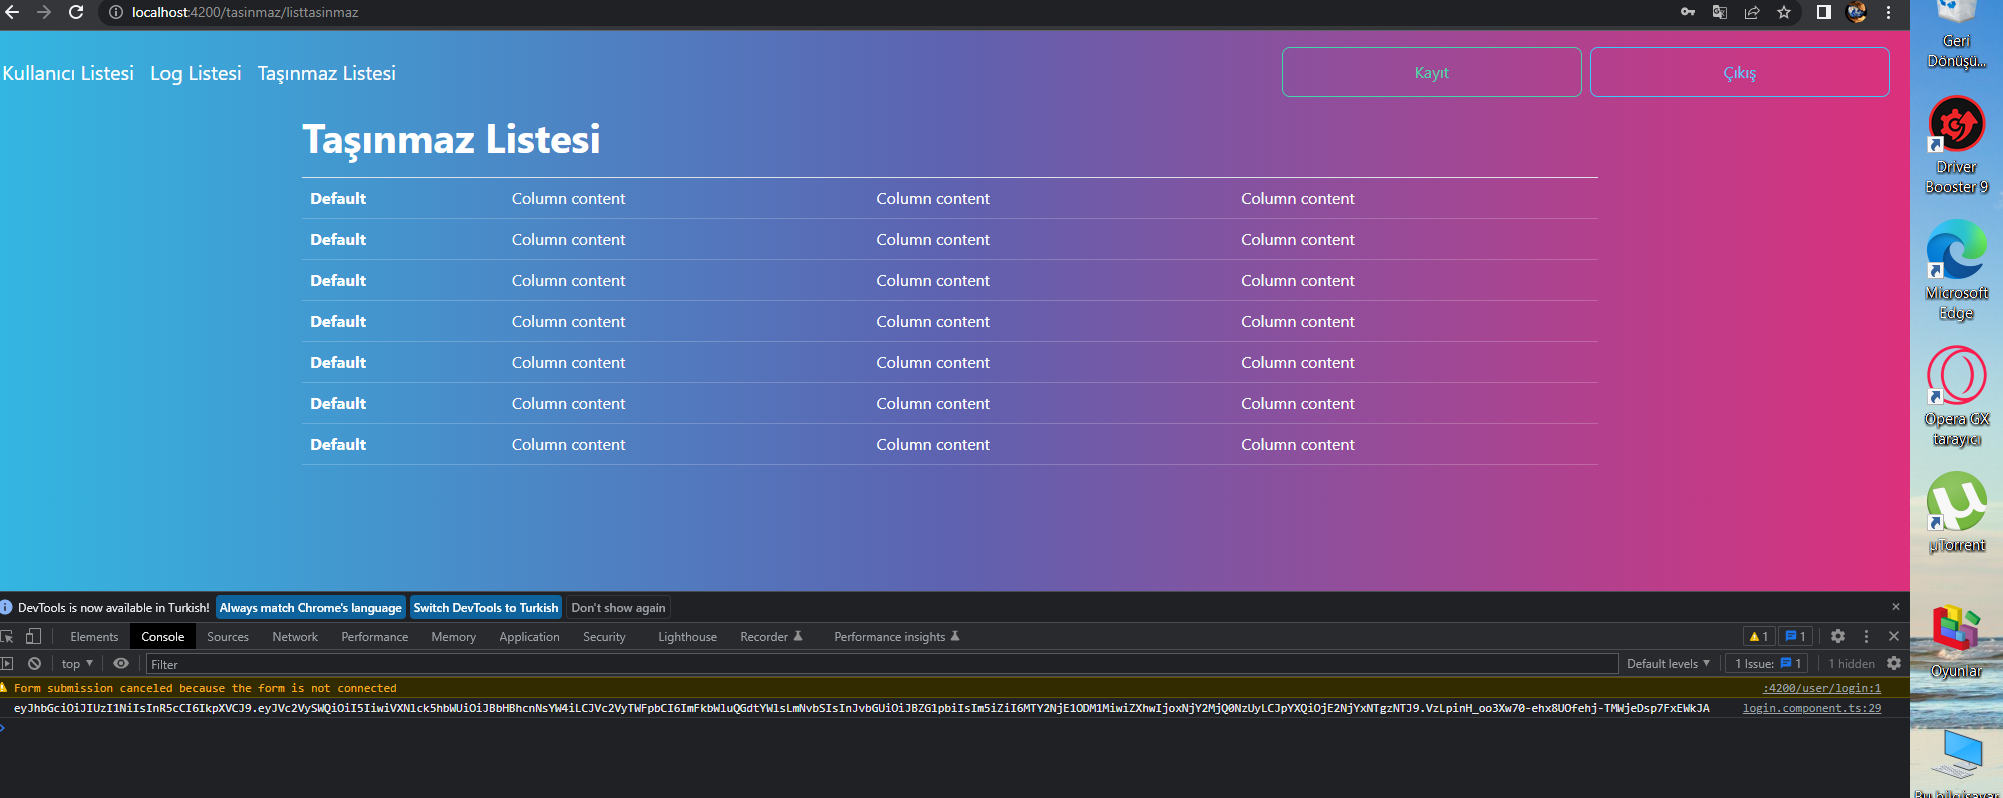Switch to the Recorder tab
2003x798 pixels.
coord(771,636)
